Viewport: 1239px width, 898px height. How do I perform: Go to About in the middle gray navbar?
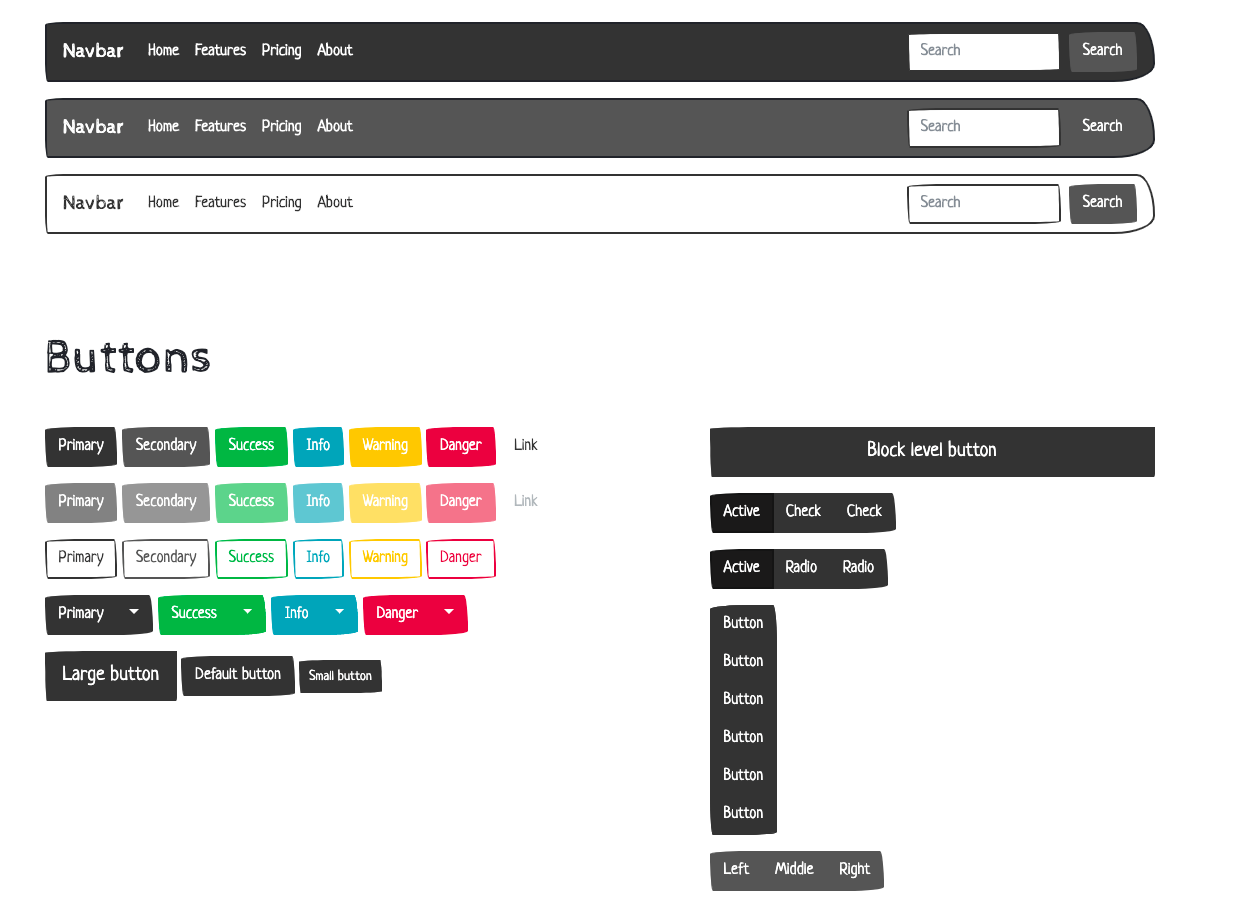335,127
